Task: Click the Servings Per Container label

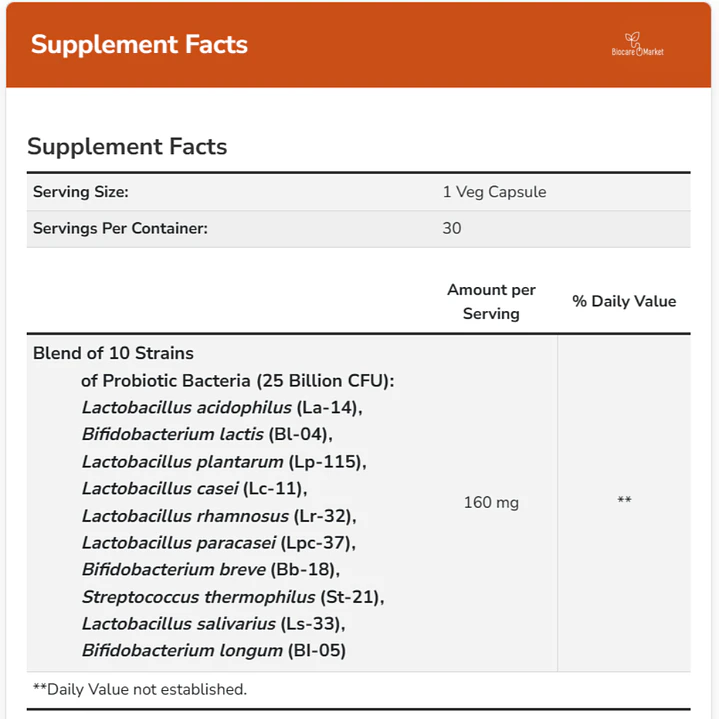Action: coord(120,228)
